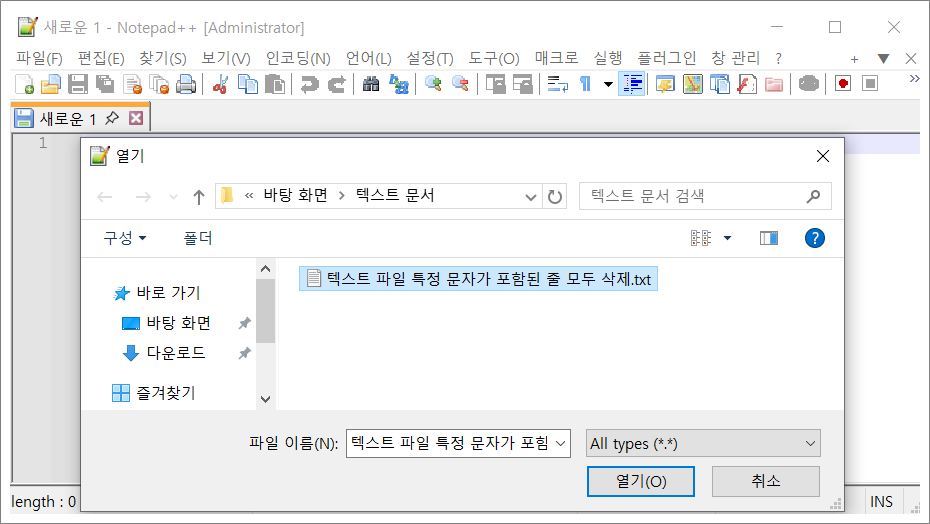The width and height of the screenshot is (930, 524).
Task: Click the Back arrow in the Open dialog
Action: coord(105,196)
